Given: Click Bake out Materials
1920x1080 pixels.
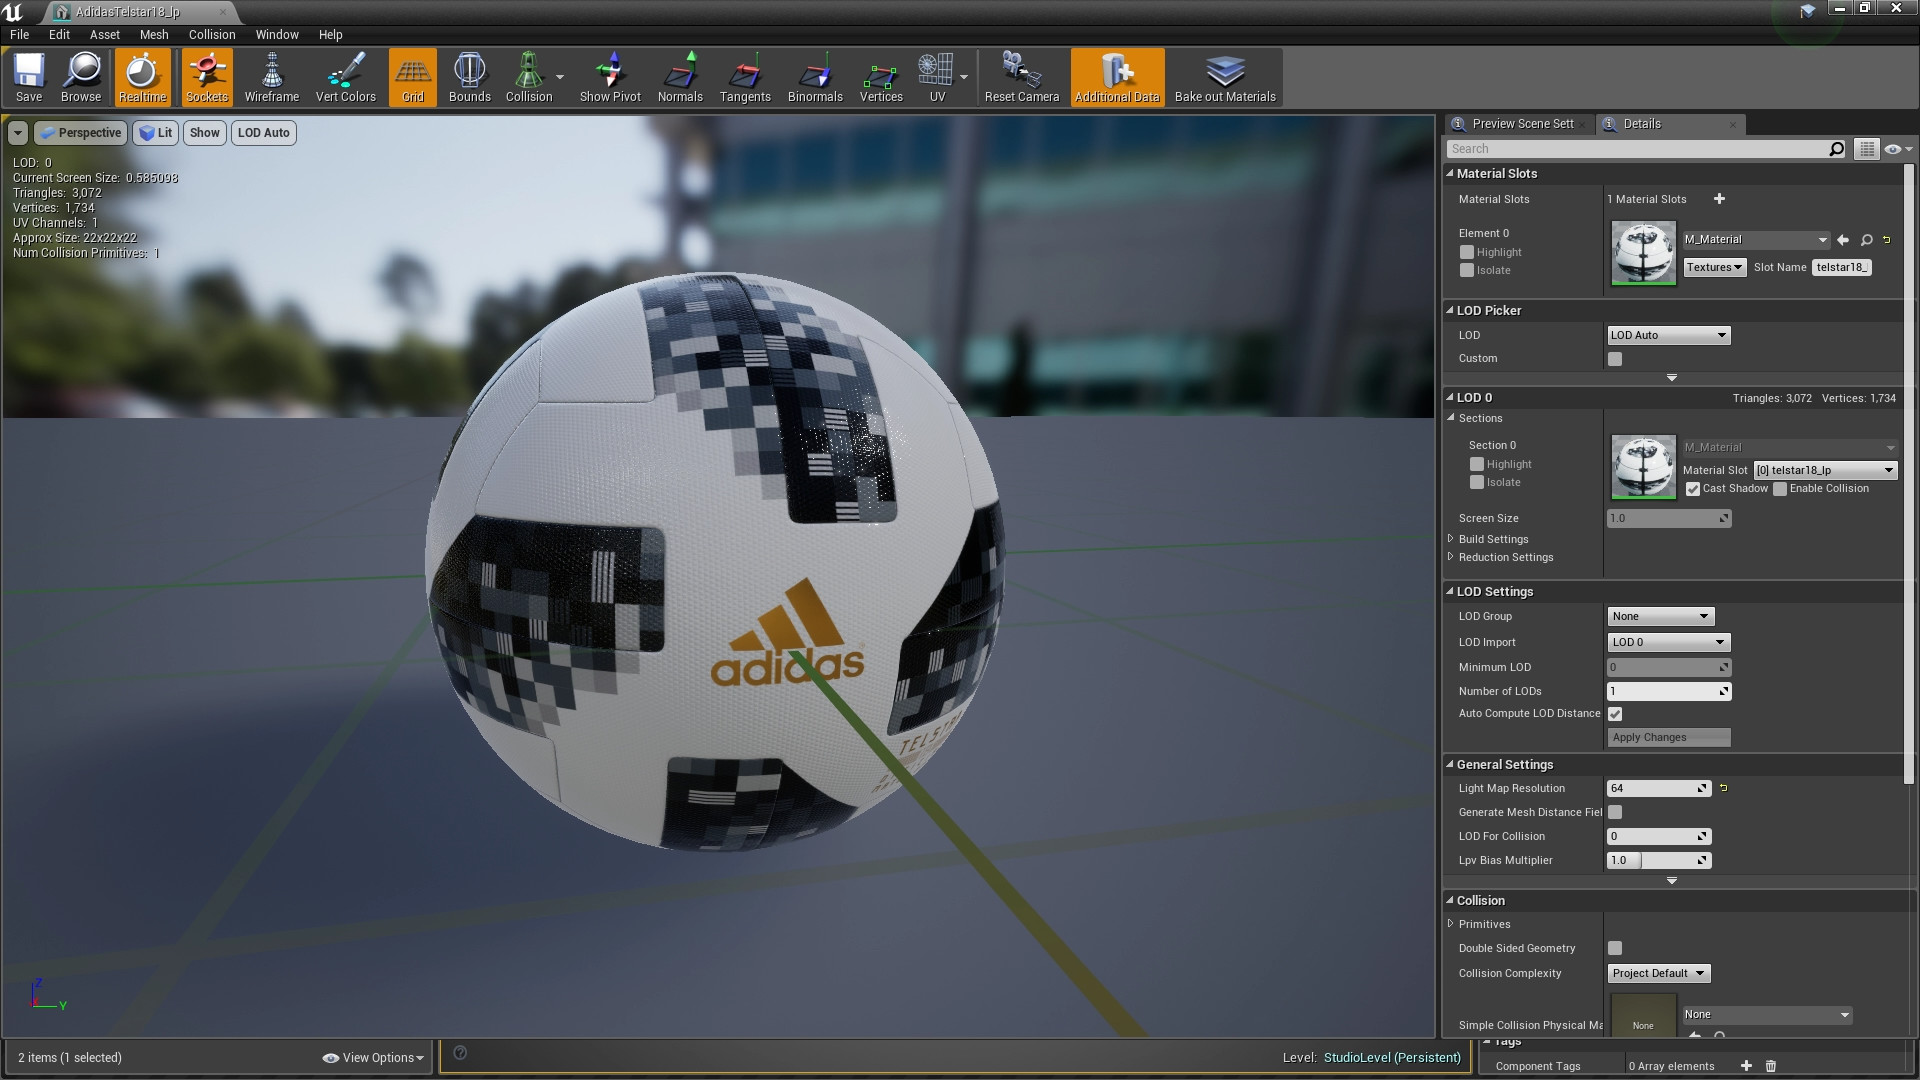Looking at the screenshot, I should point(1225,78).
